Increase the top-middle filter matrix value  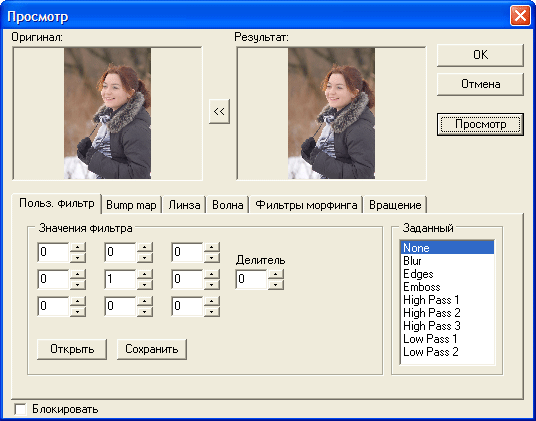point(145,247)
